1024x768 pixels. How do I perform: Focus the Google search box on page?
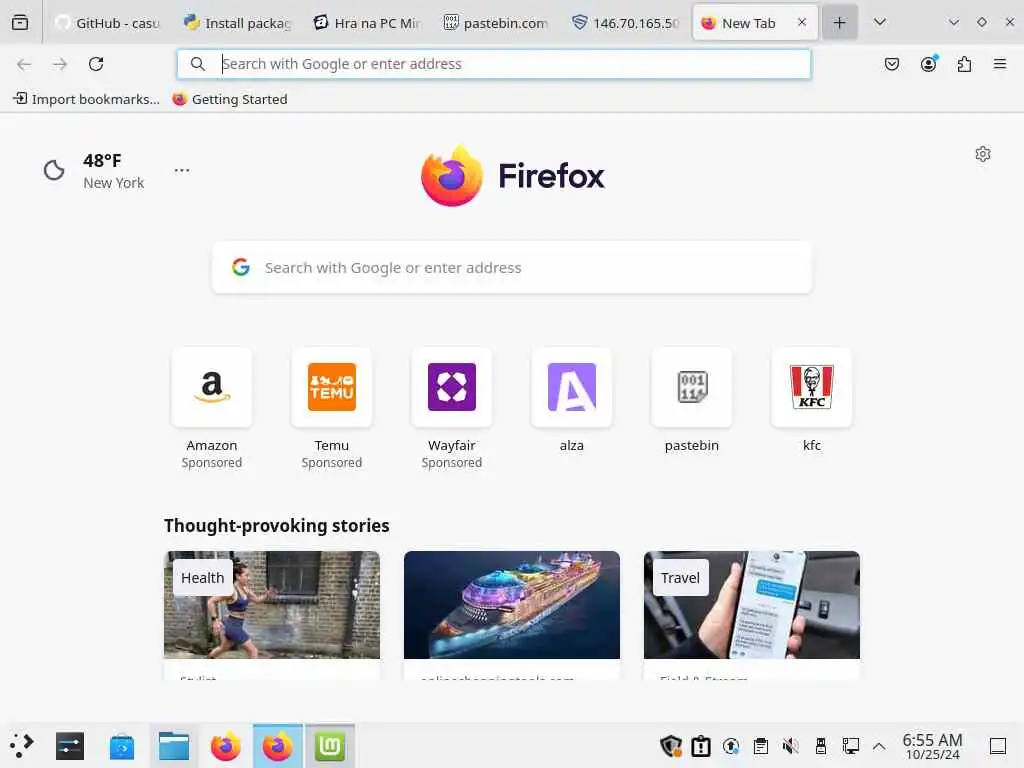point(512,268)
